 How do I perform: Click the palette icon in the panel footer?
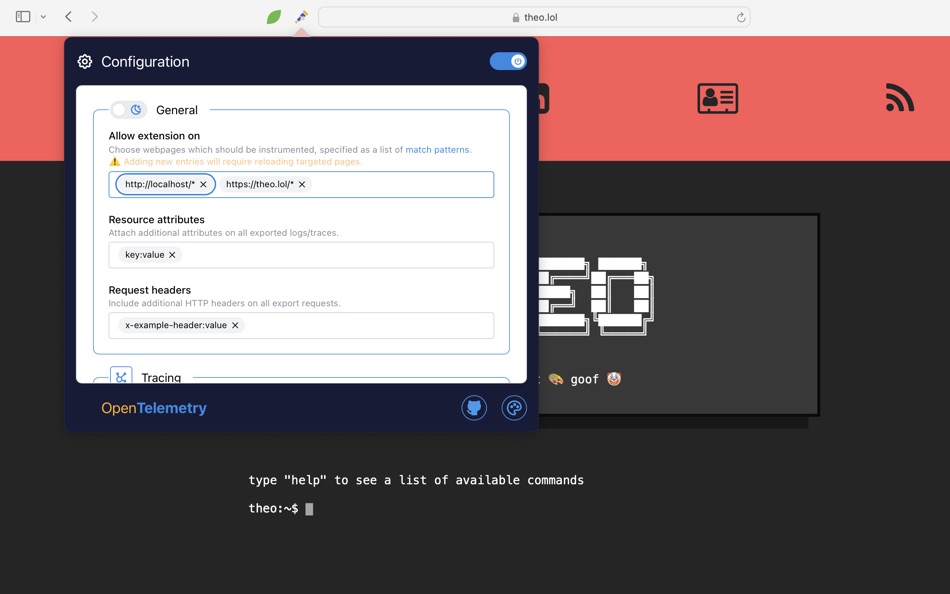(x=514, y=407)
